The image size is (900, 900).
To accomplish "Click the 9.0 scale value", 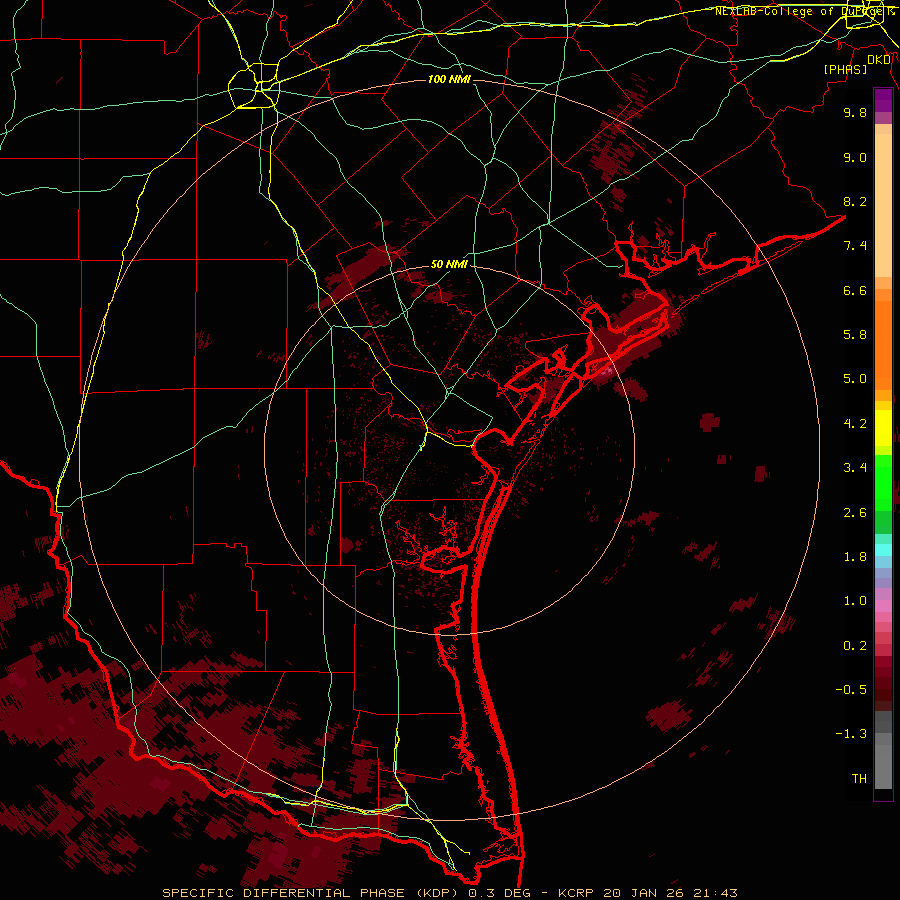I will [855, 157].
